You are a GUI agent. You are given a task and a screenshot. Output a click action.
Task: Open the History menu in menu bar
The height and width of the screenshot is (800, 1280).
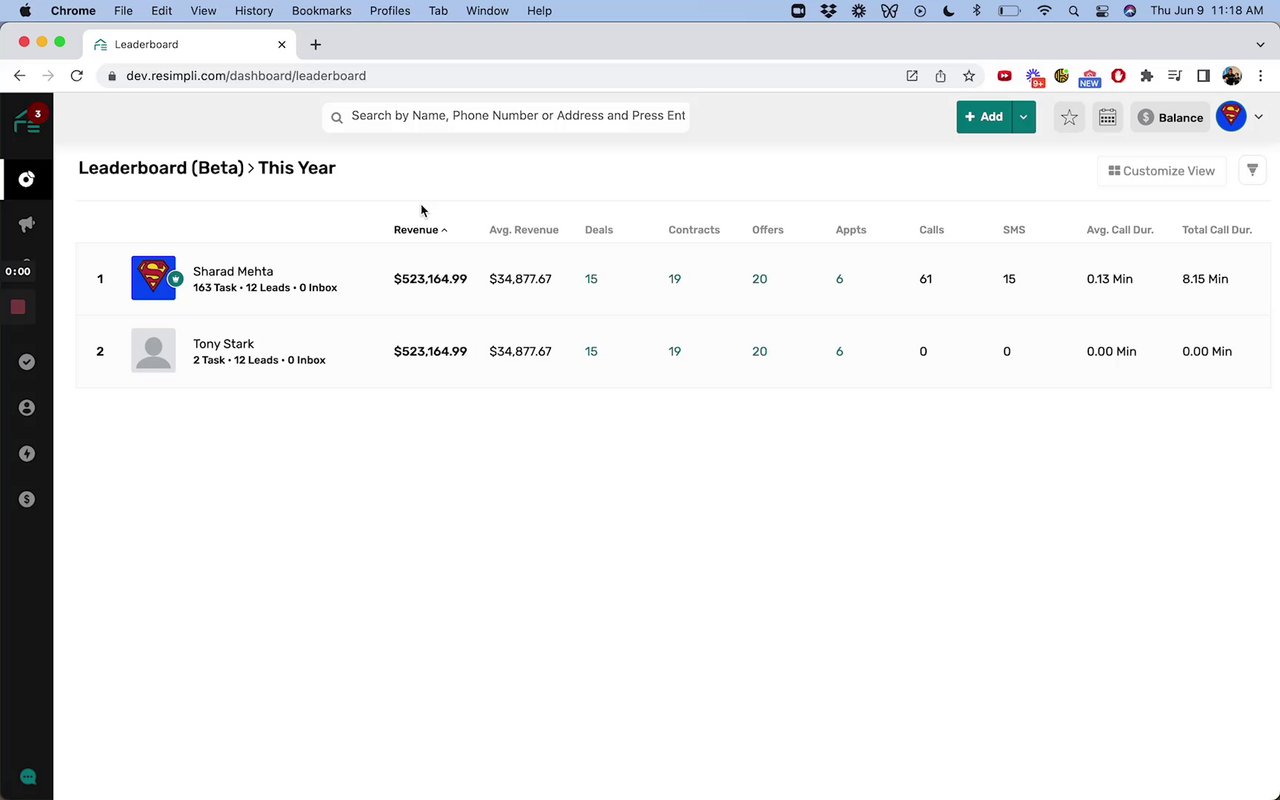coord(254,11)
